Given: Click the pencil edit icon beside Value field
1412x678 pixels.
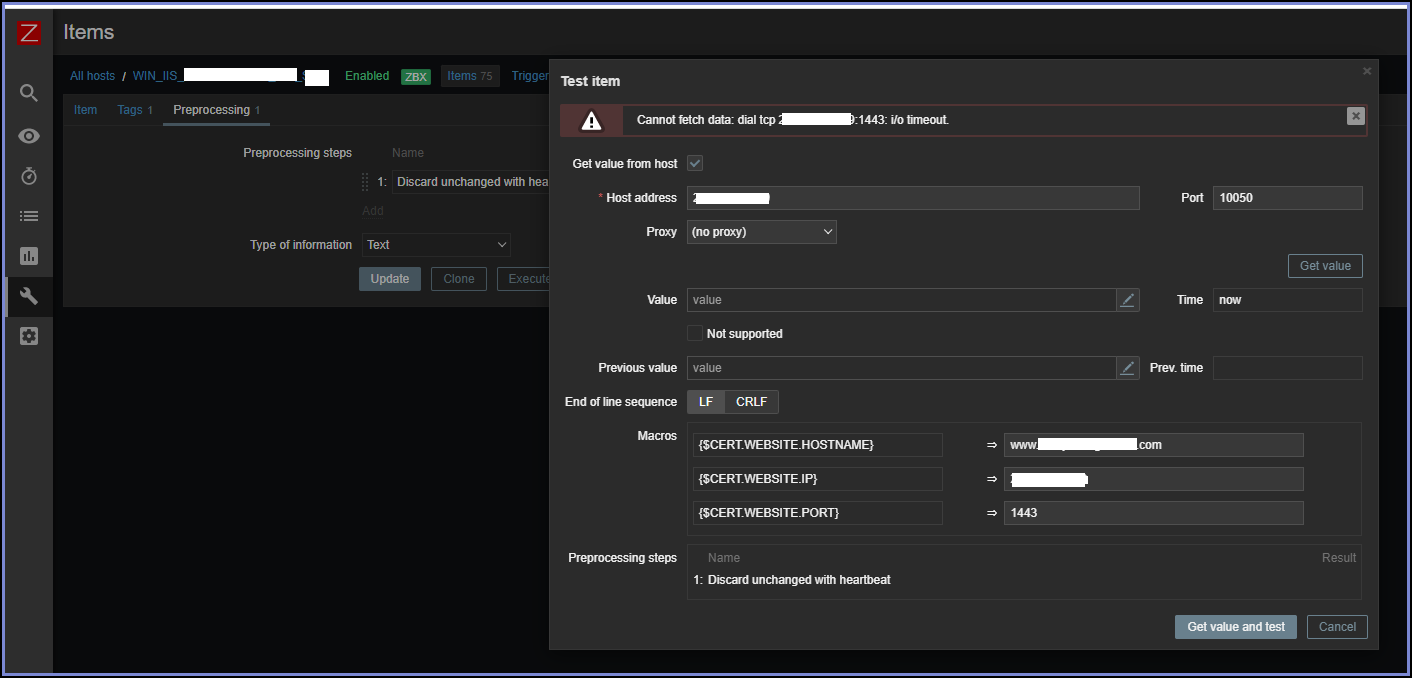Looking at the screenshot, I should [1128, 300].
